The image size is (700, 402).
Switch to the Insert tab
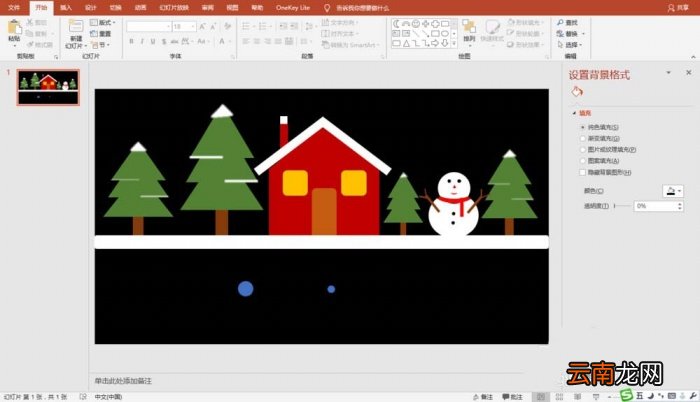click(66, 8)
